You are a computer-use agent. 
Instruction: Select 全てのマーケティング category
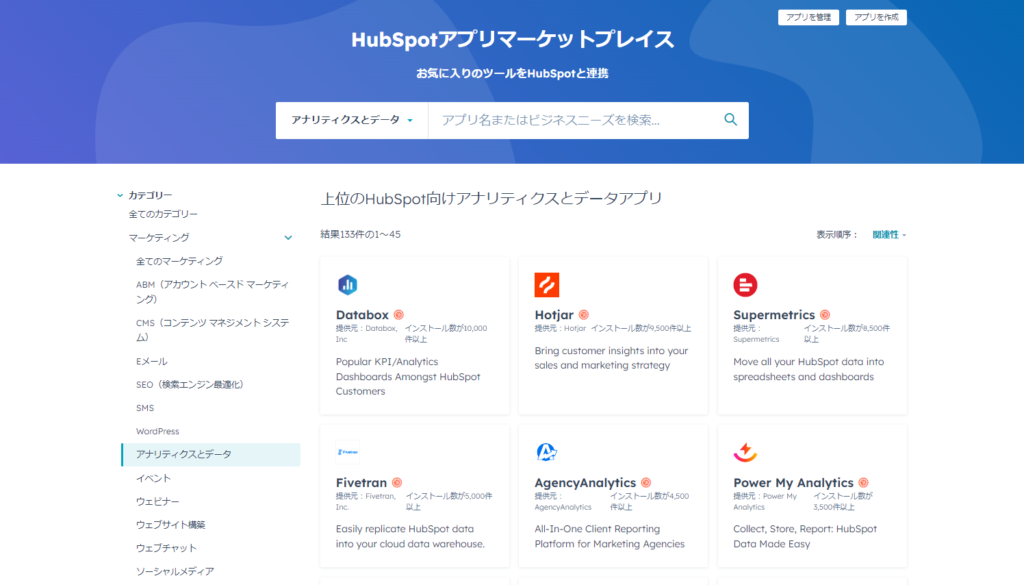click(x=179, y=261)
